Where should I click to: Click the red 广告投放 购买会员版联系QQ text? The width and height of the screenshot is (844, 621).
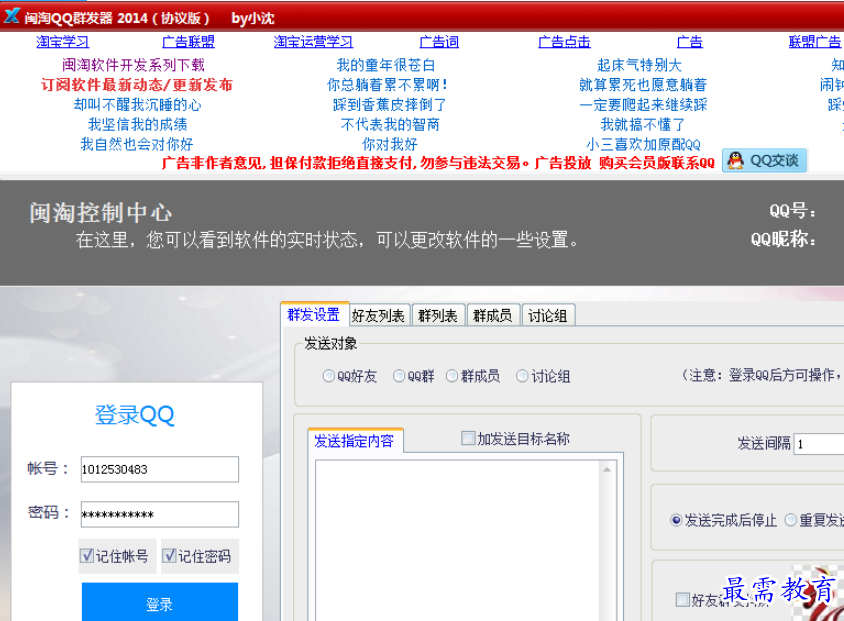click(x=624, y=163)
